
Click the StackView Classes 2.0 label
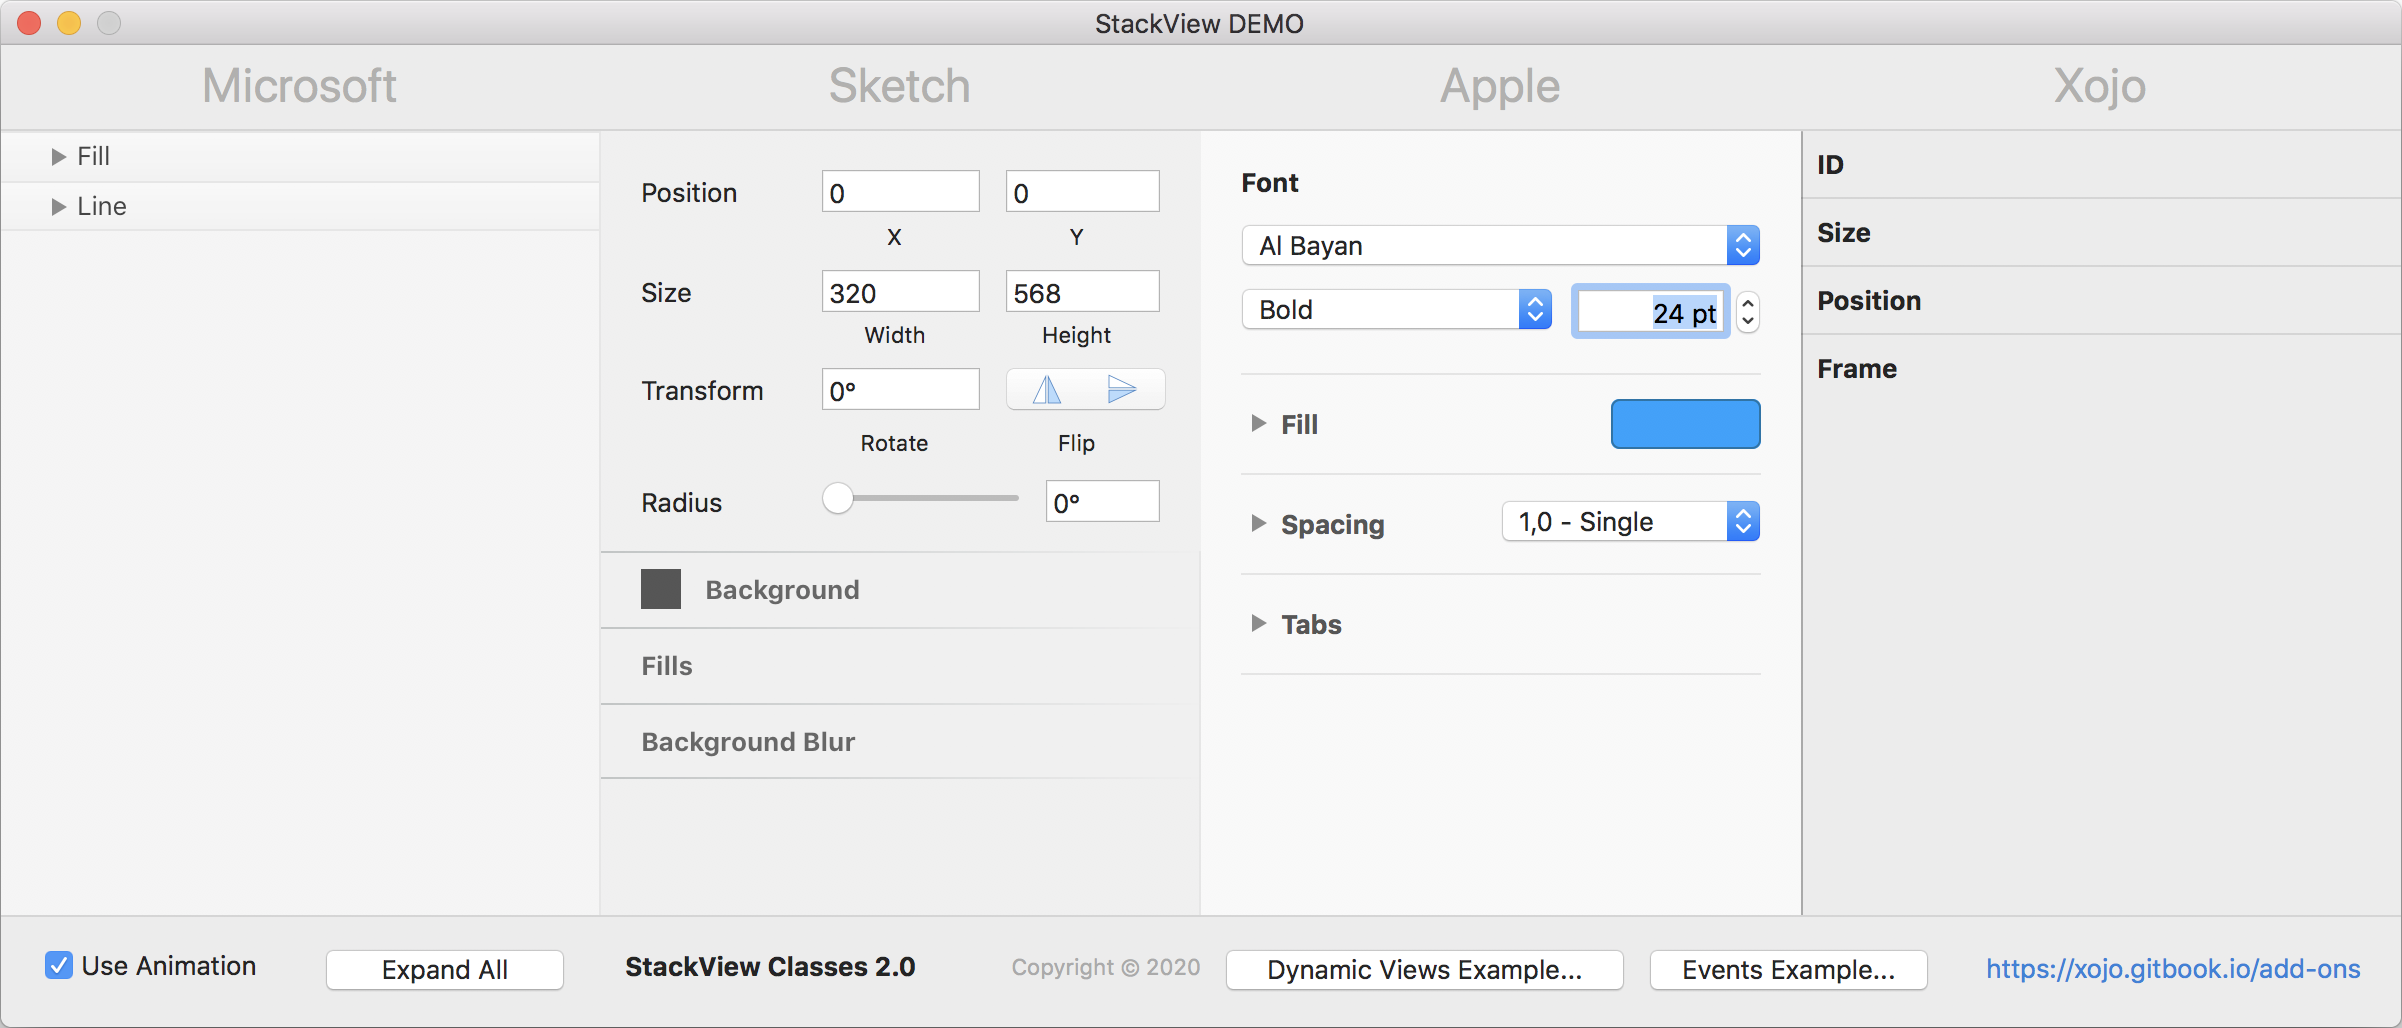(x=770, y=967)
